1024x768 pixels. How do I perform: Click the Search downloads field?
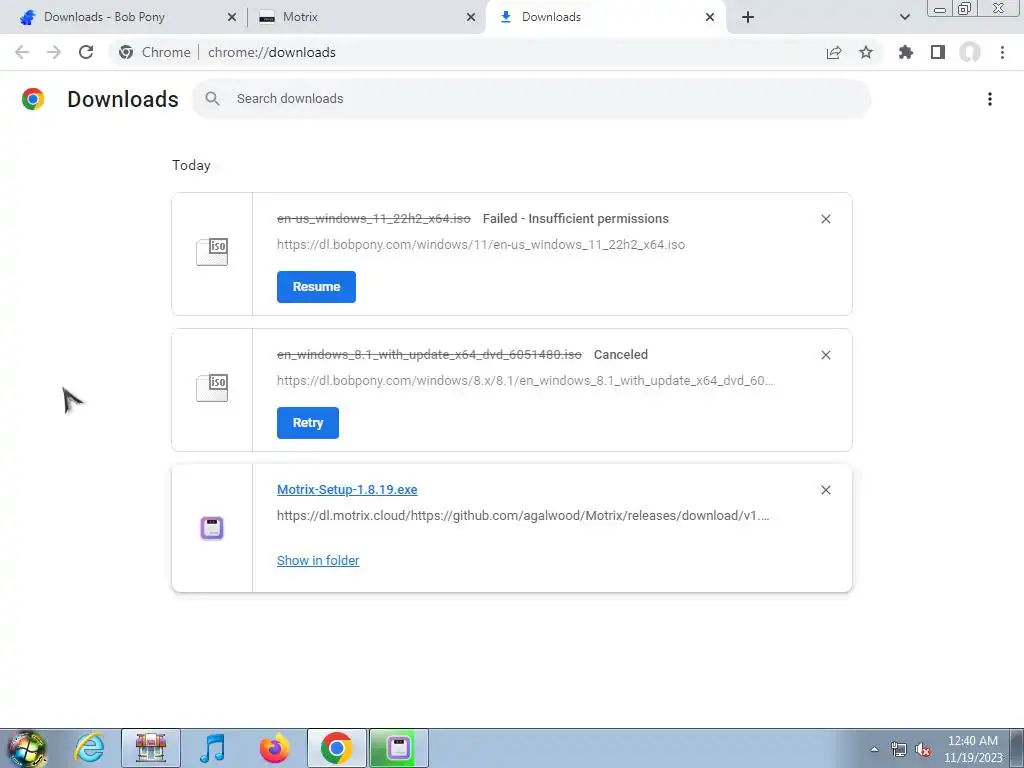point(532,99)
